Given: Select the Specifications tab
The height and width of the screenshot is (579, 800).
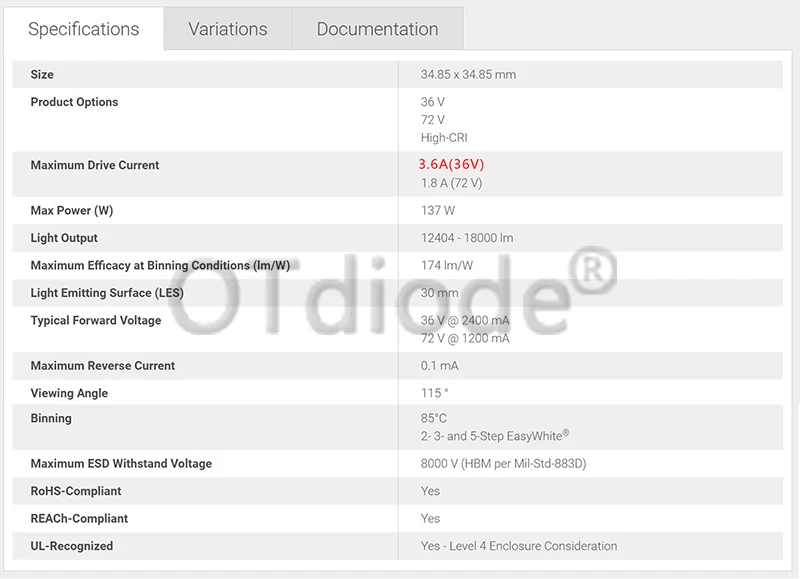Looking at the screenshot, I should tap(84, 29).
